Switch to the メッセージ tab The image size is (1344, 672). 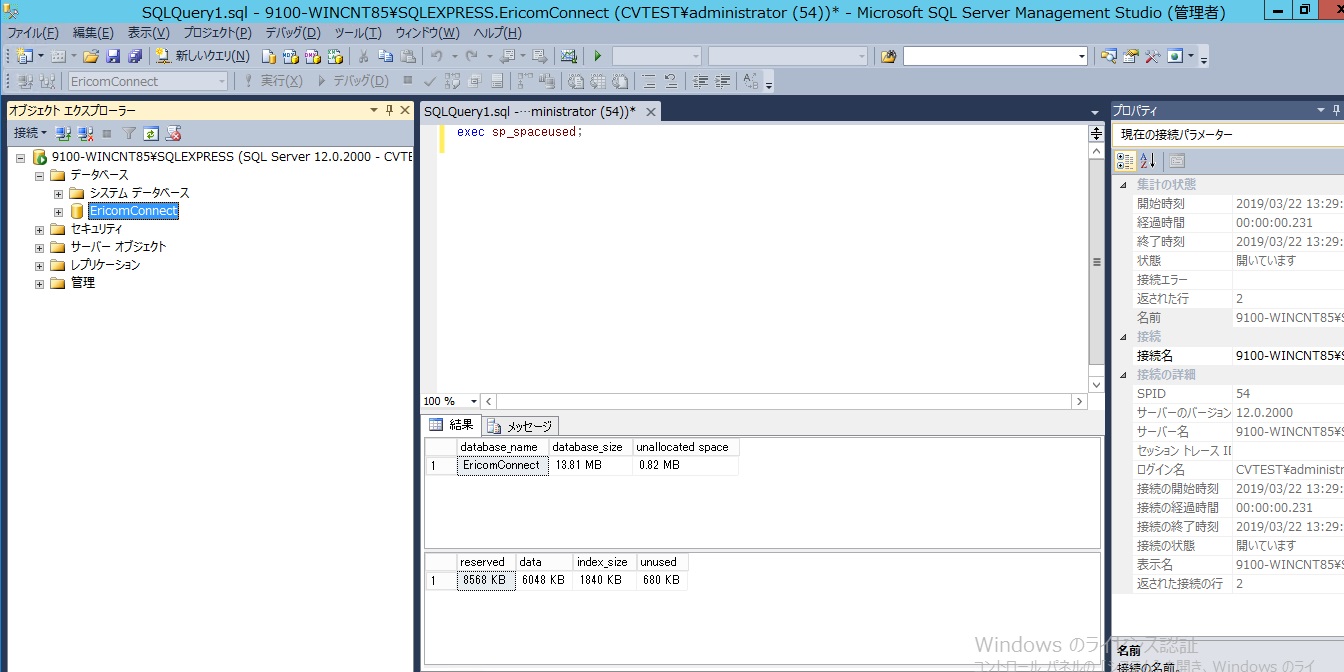coord(520,426)
